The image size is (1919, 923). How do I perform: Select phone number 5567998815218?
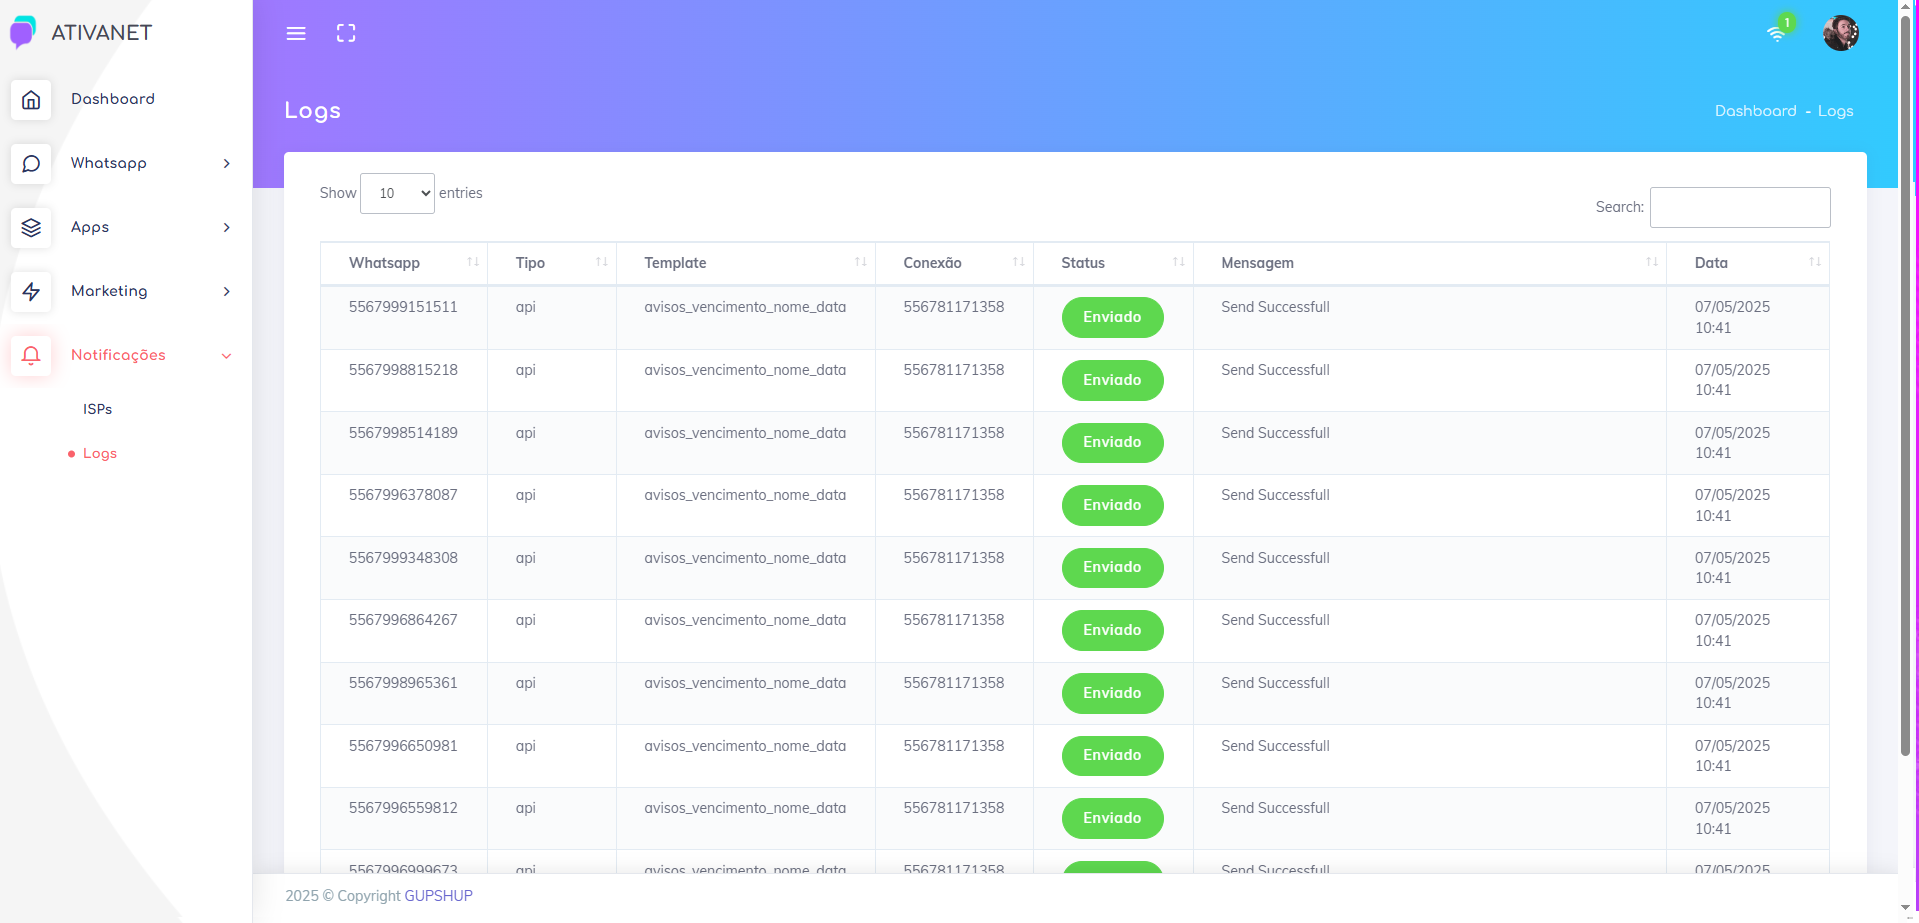pos(403,370)
